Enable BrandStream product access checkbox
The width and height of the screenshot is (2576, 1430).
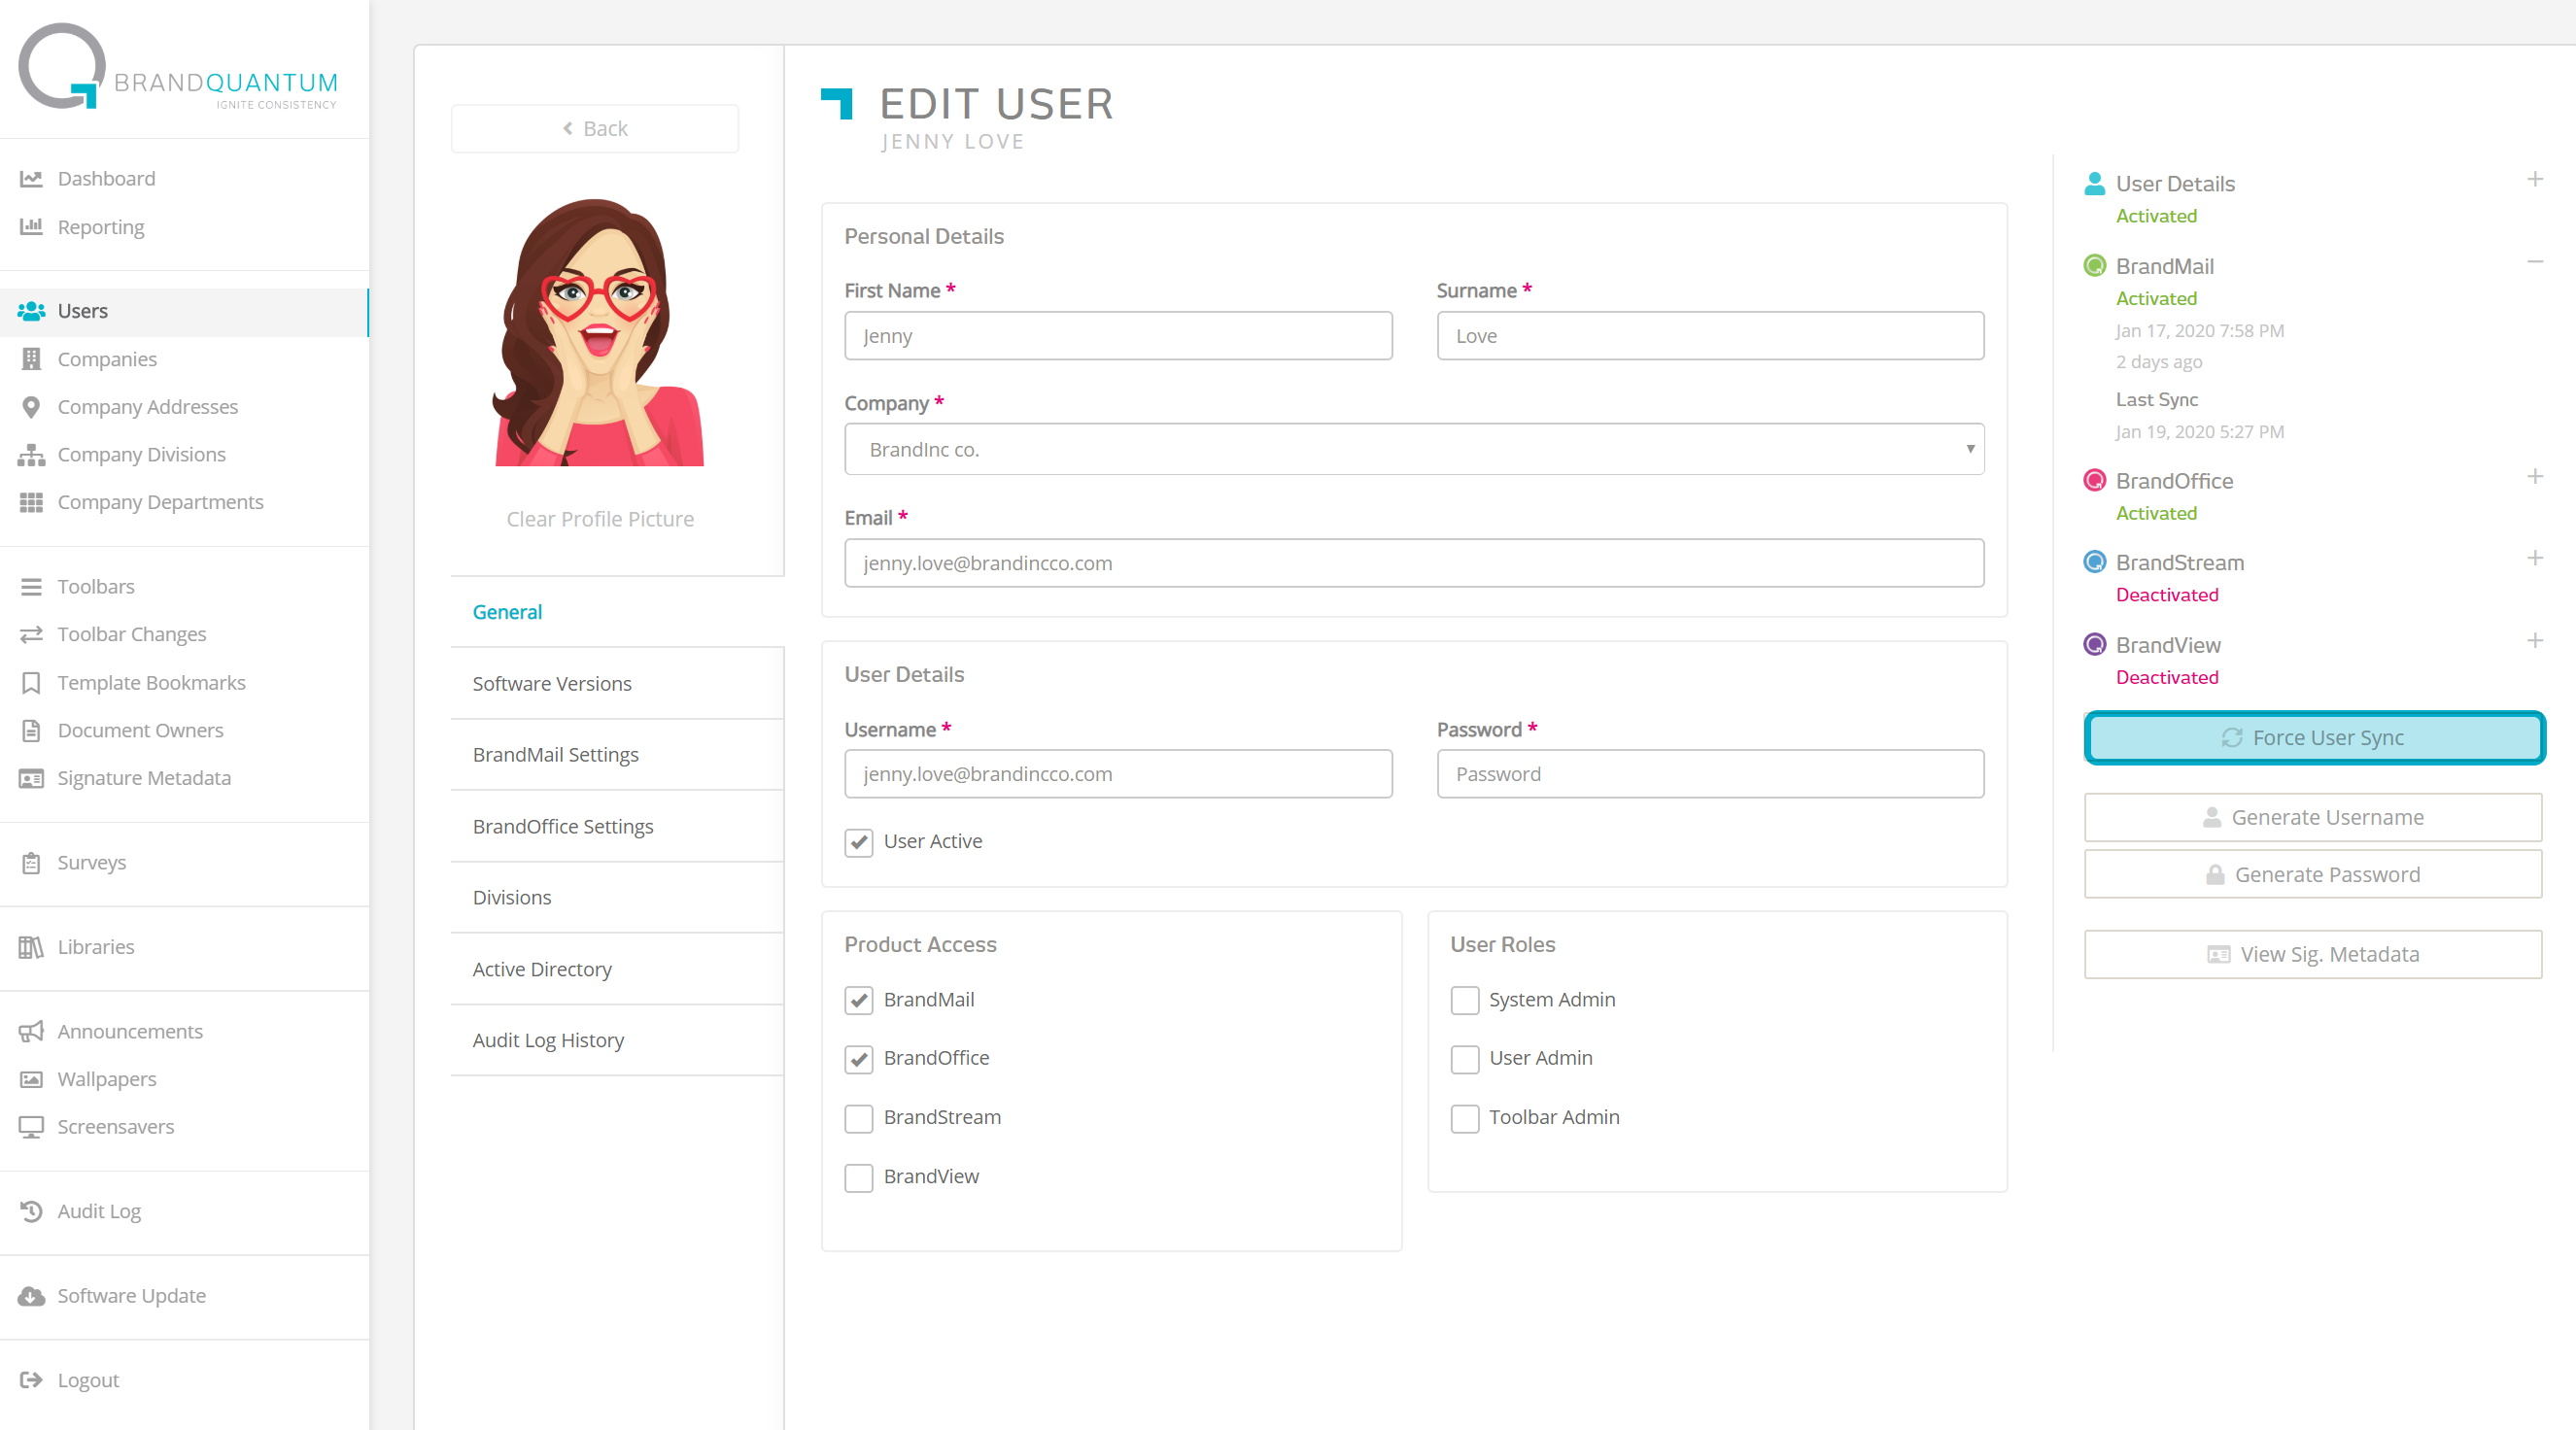[858, 1118]
